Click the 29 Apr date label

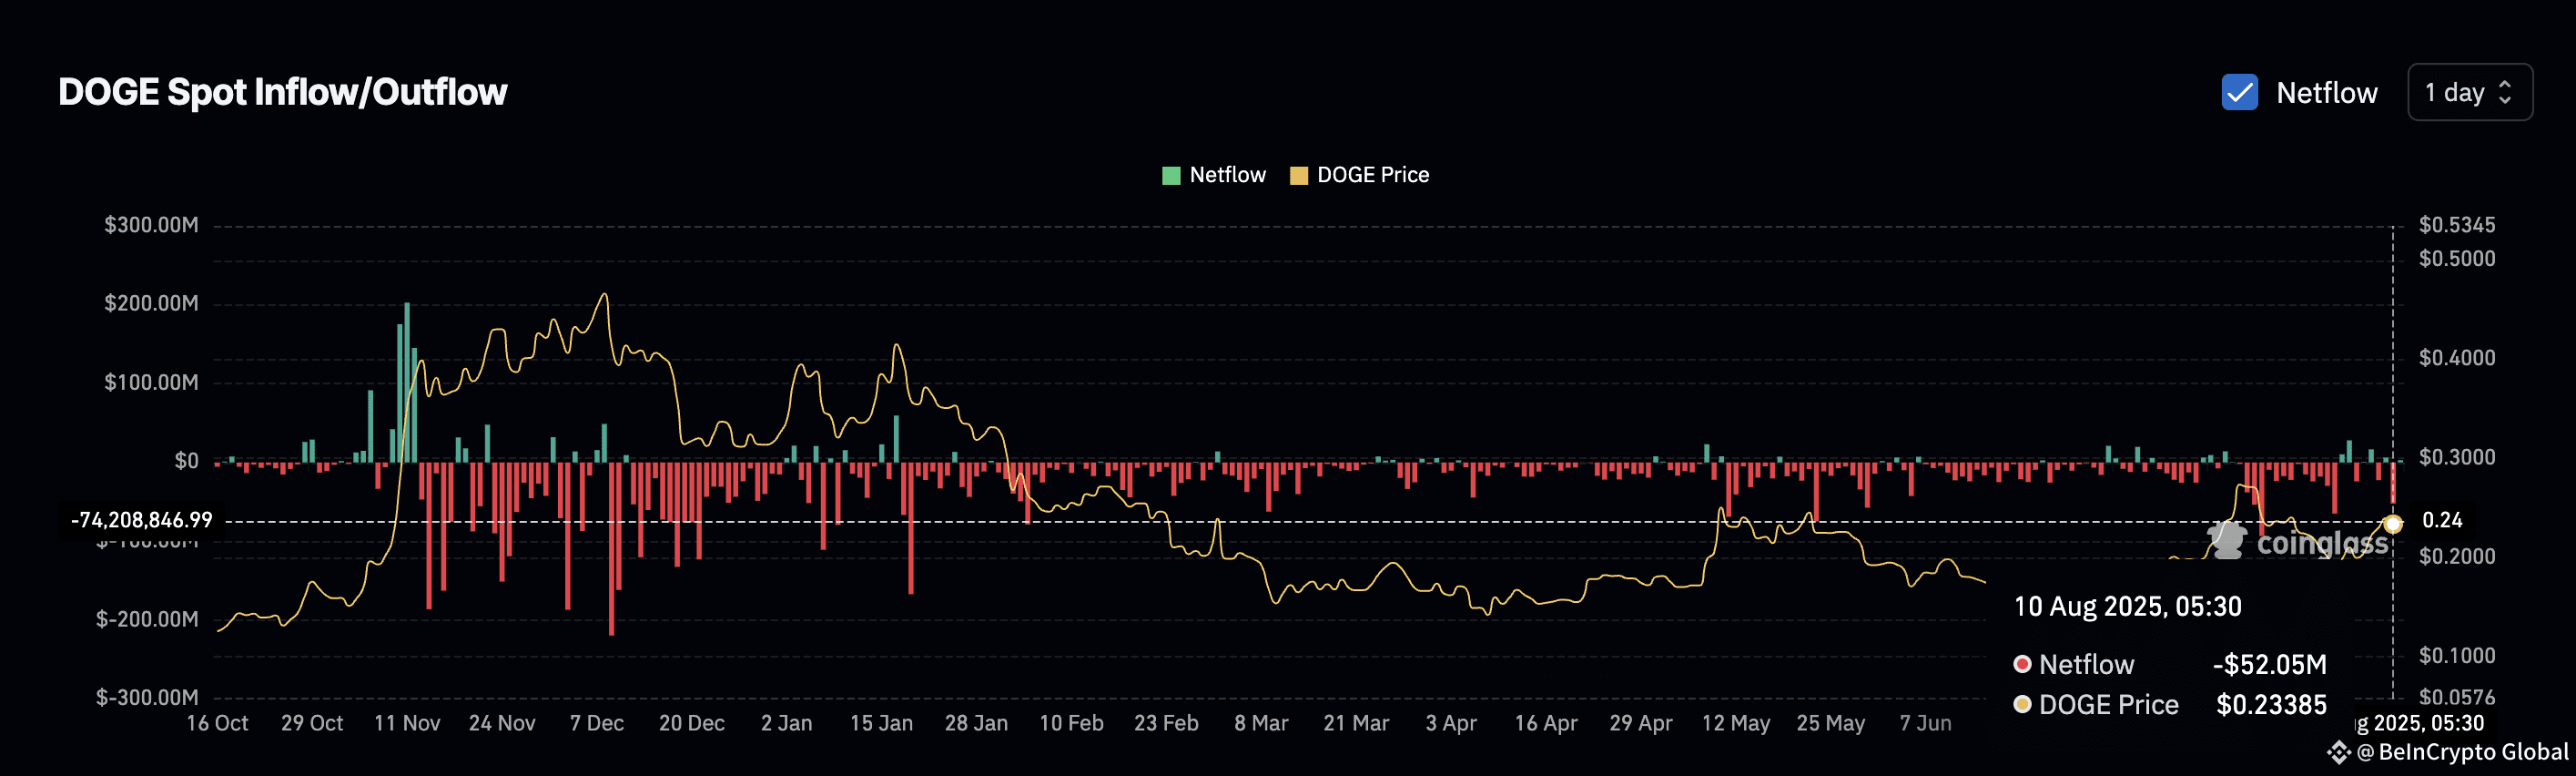(x=1641, y=723)
